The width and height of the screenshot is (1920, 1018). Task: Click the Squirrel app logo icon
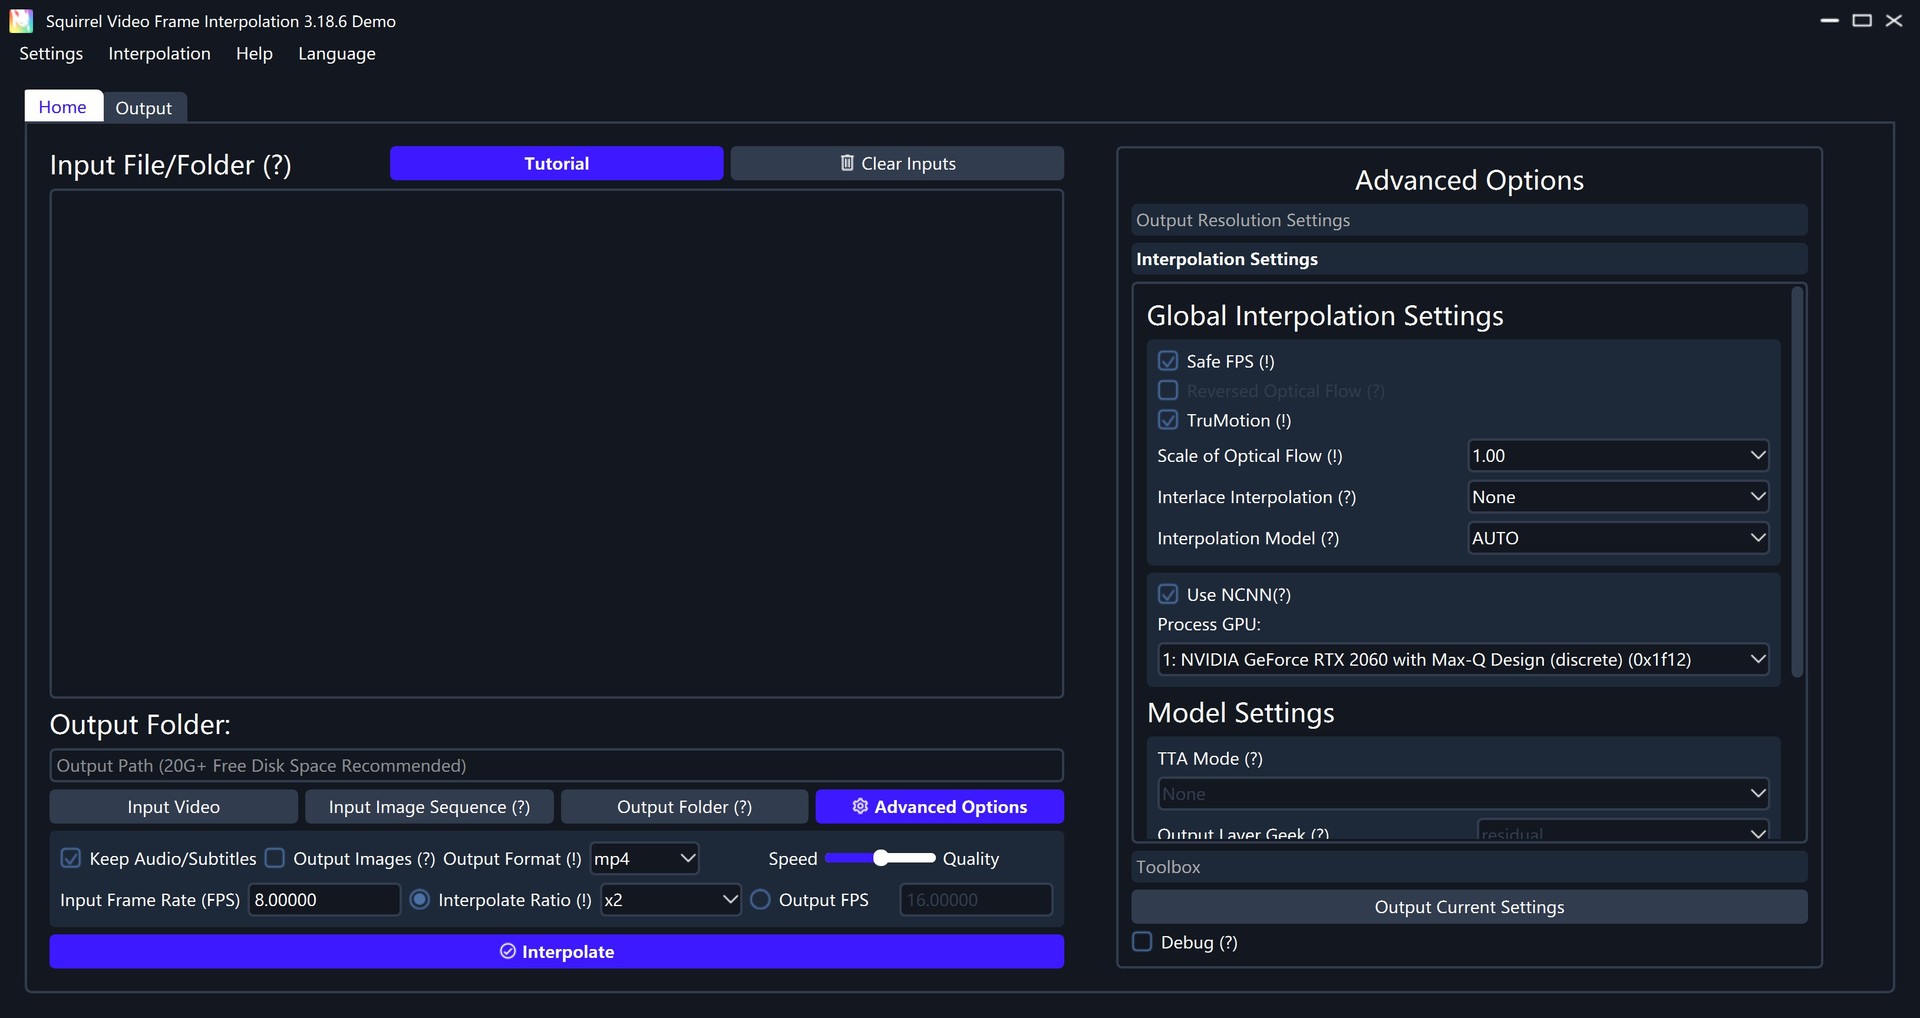tap(21, 21)
